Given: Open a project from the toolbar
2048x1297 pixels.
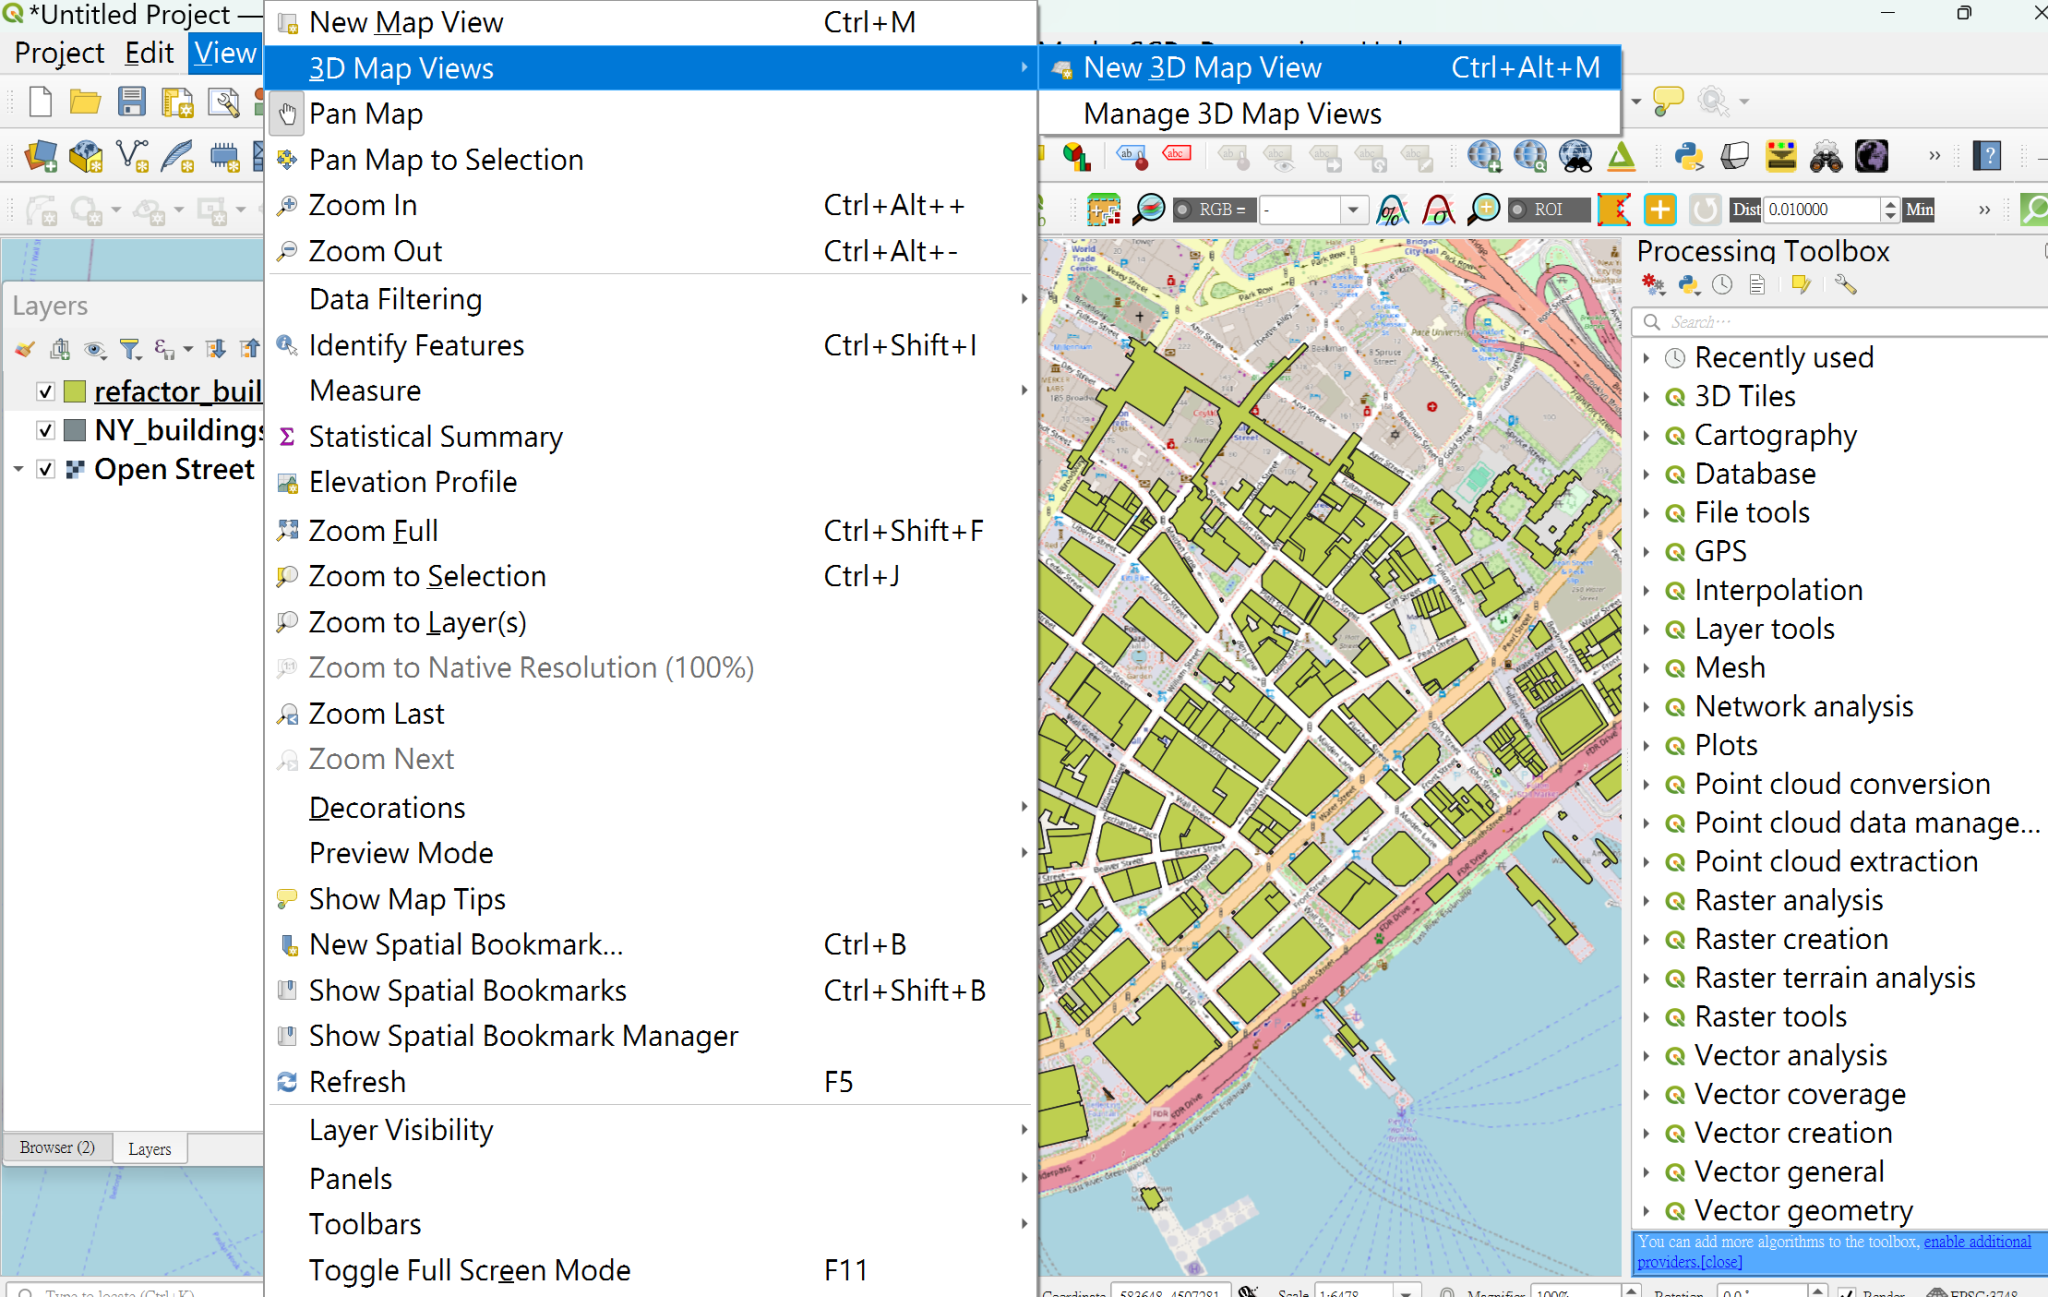Looking at the screenshot, I should coord(85,101).
